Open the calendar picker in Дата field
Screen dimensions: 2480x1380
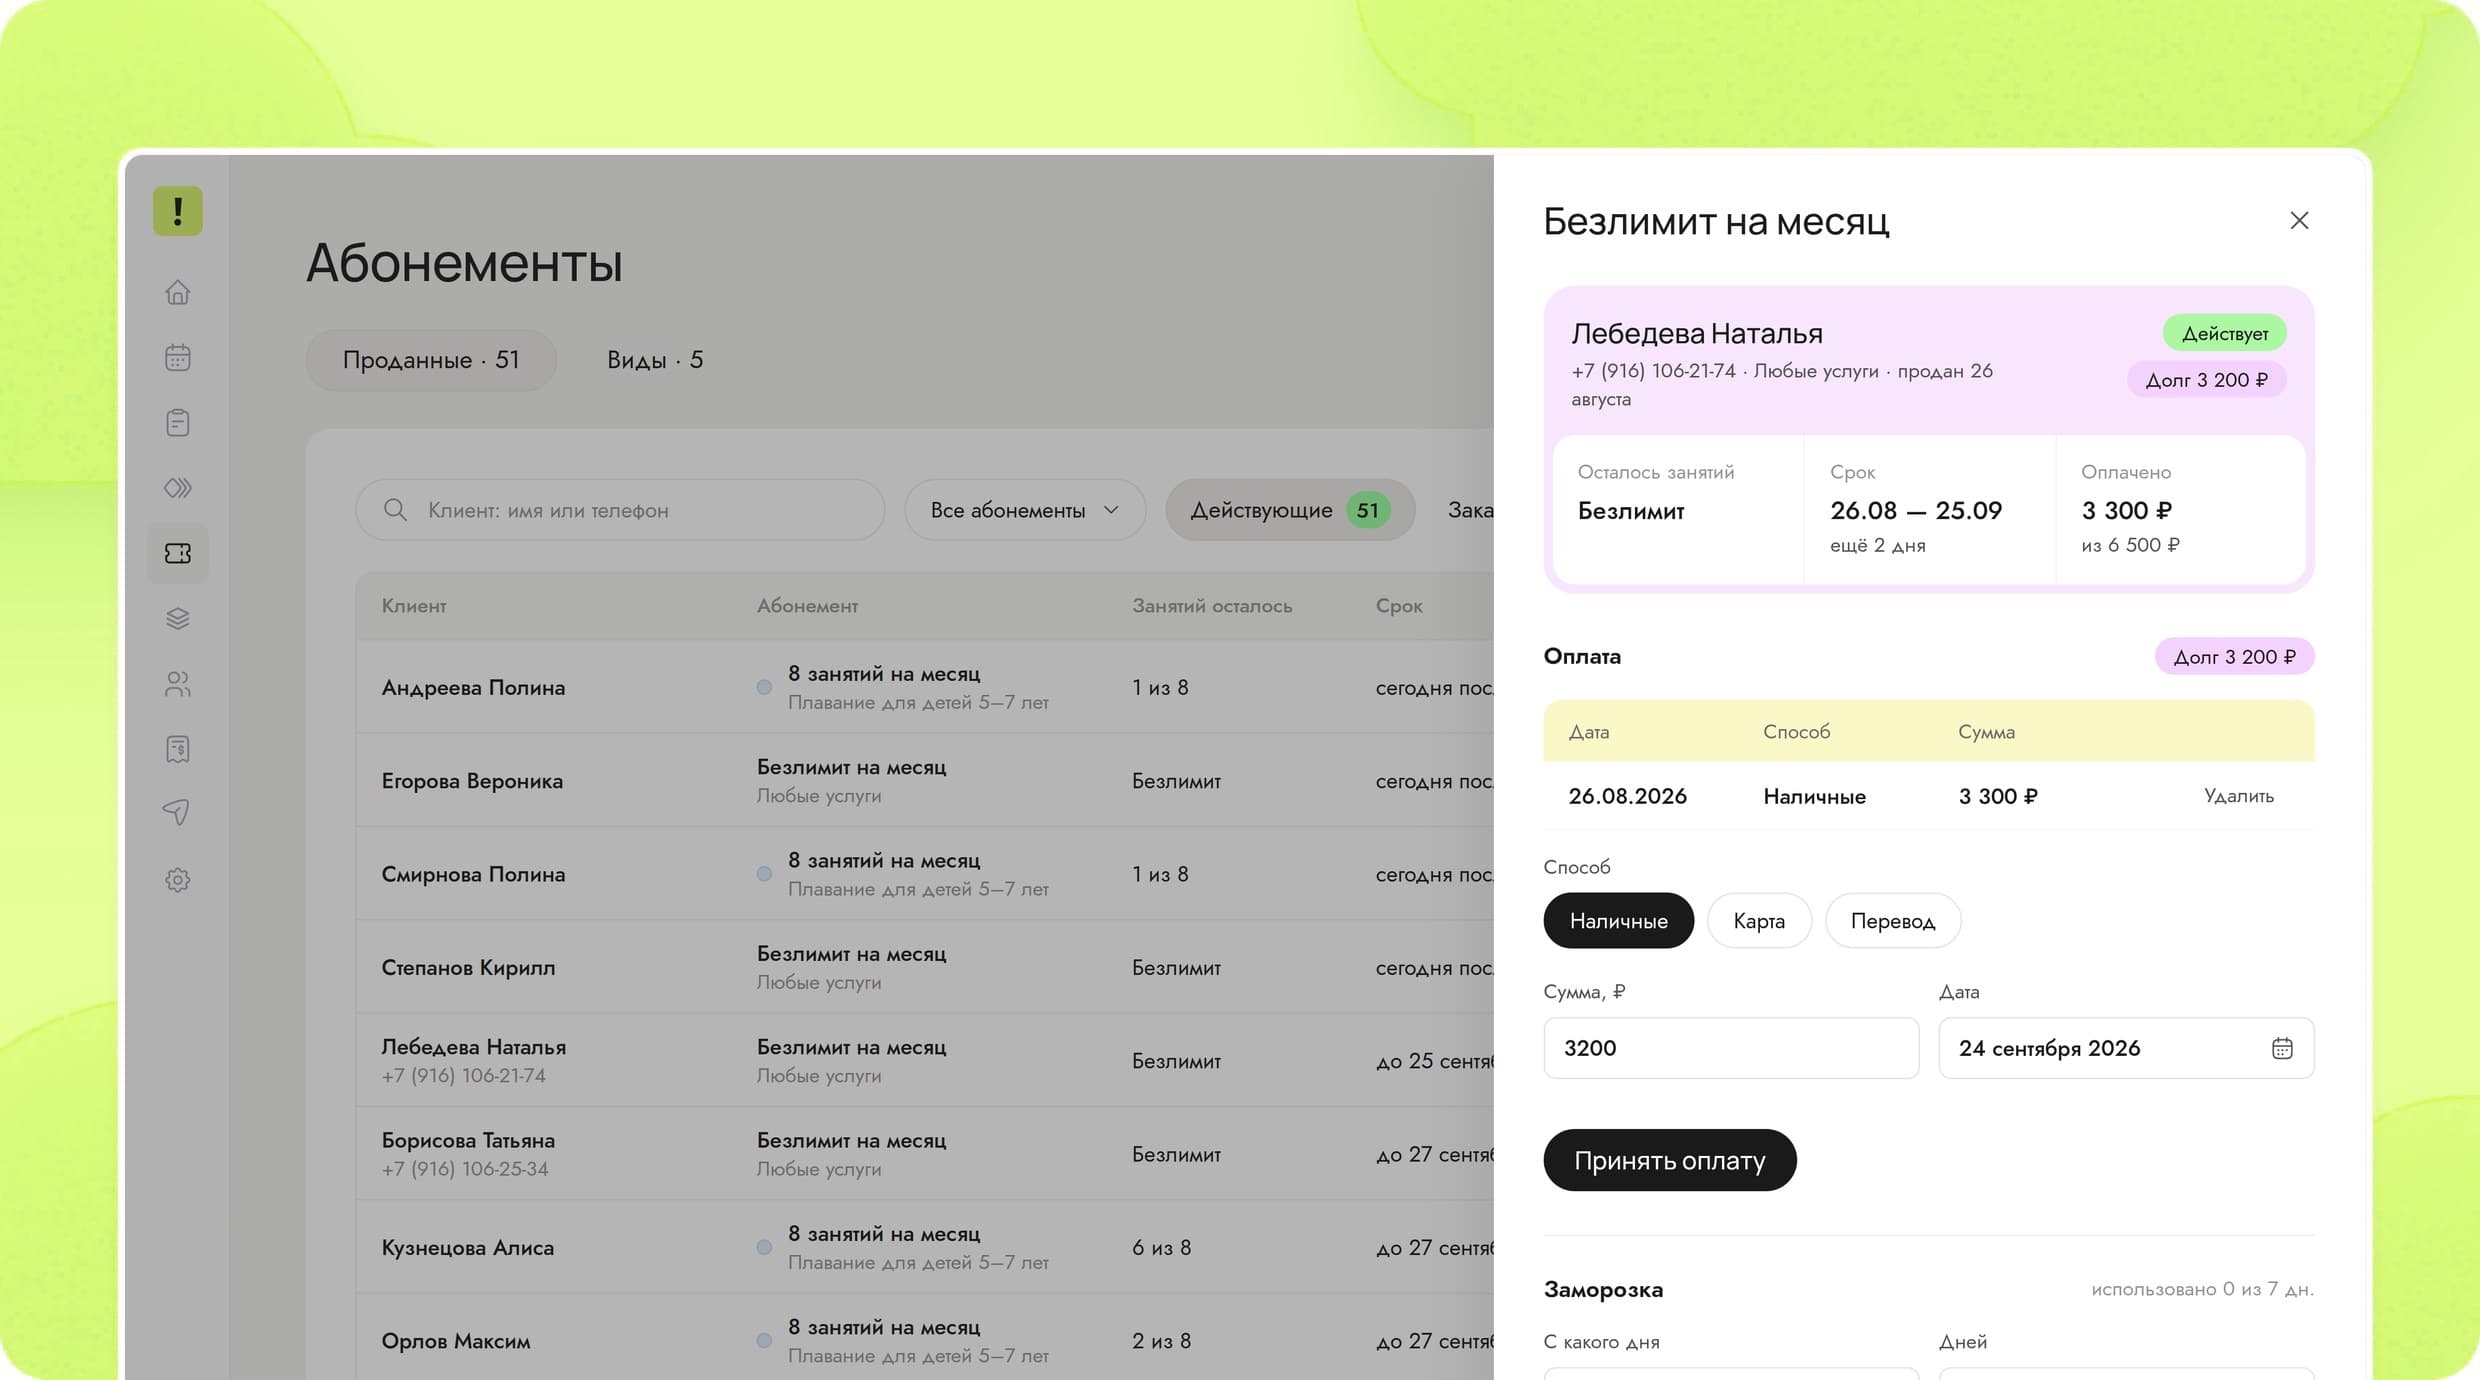(x=2282, y=1048)
